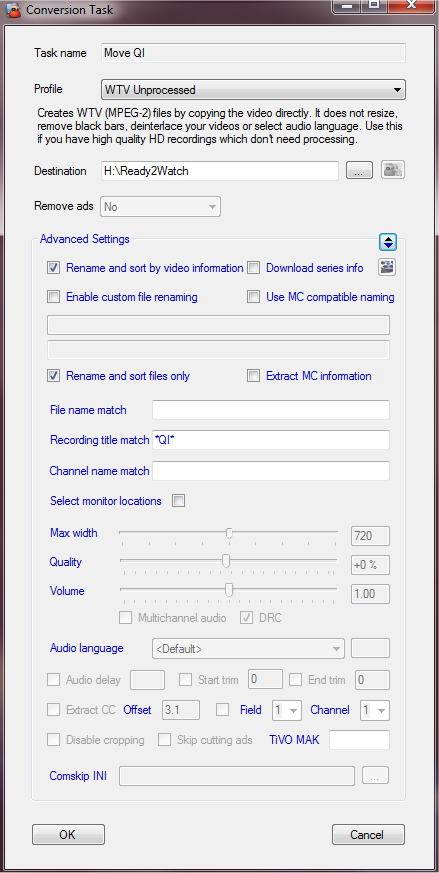Expand the Remove ads dropdown

160,207
